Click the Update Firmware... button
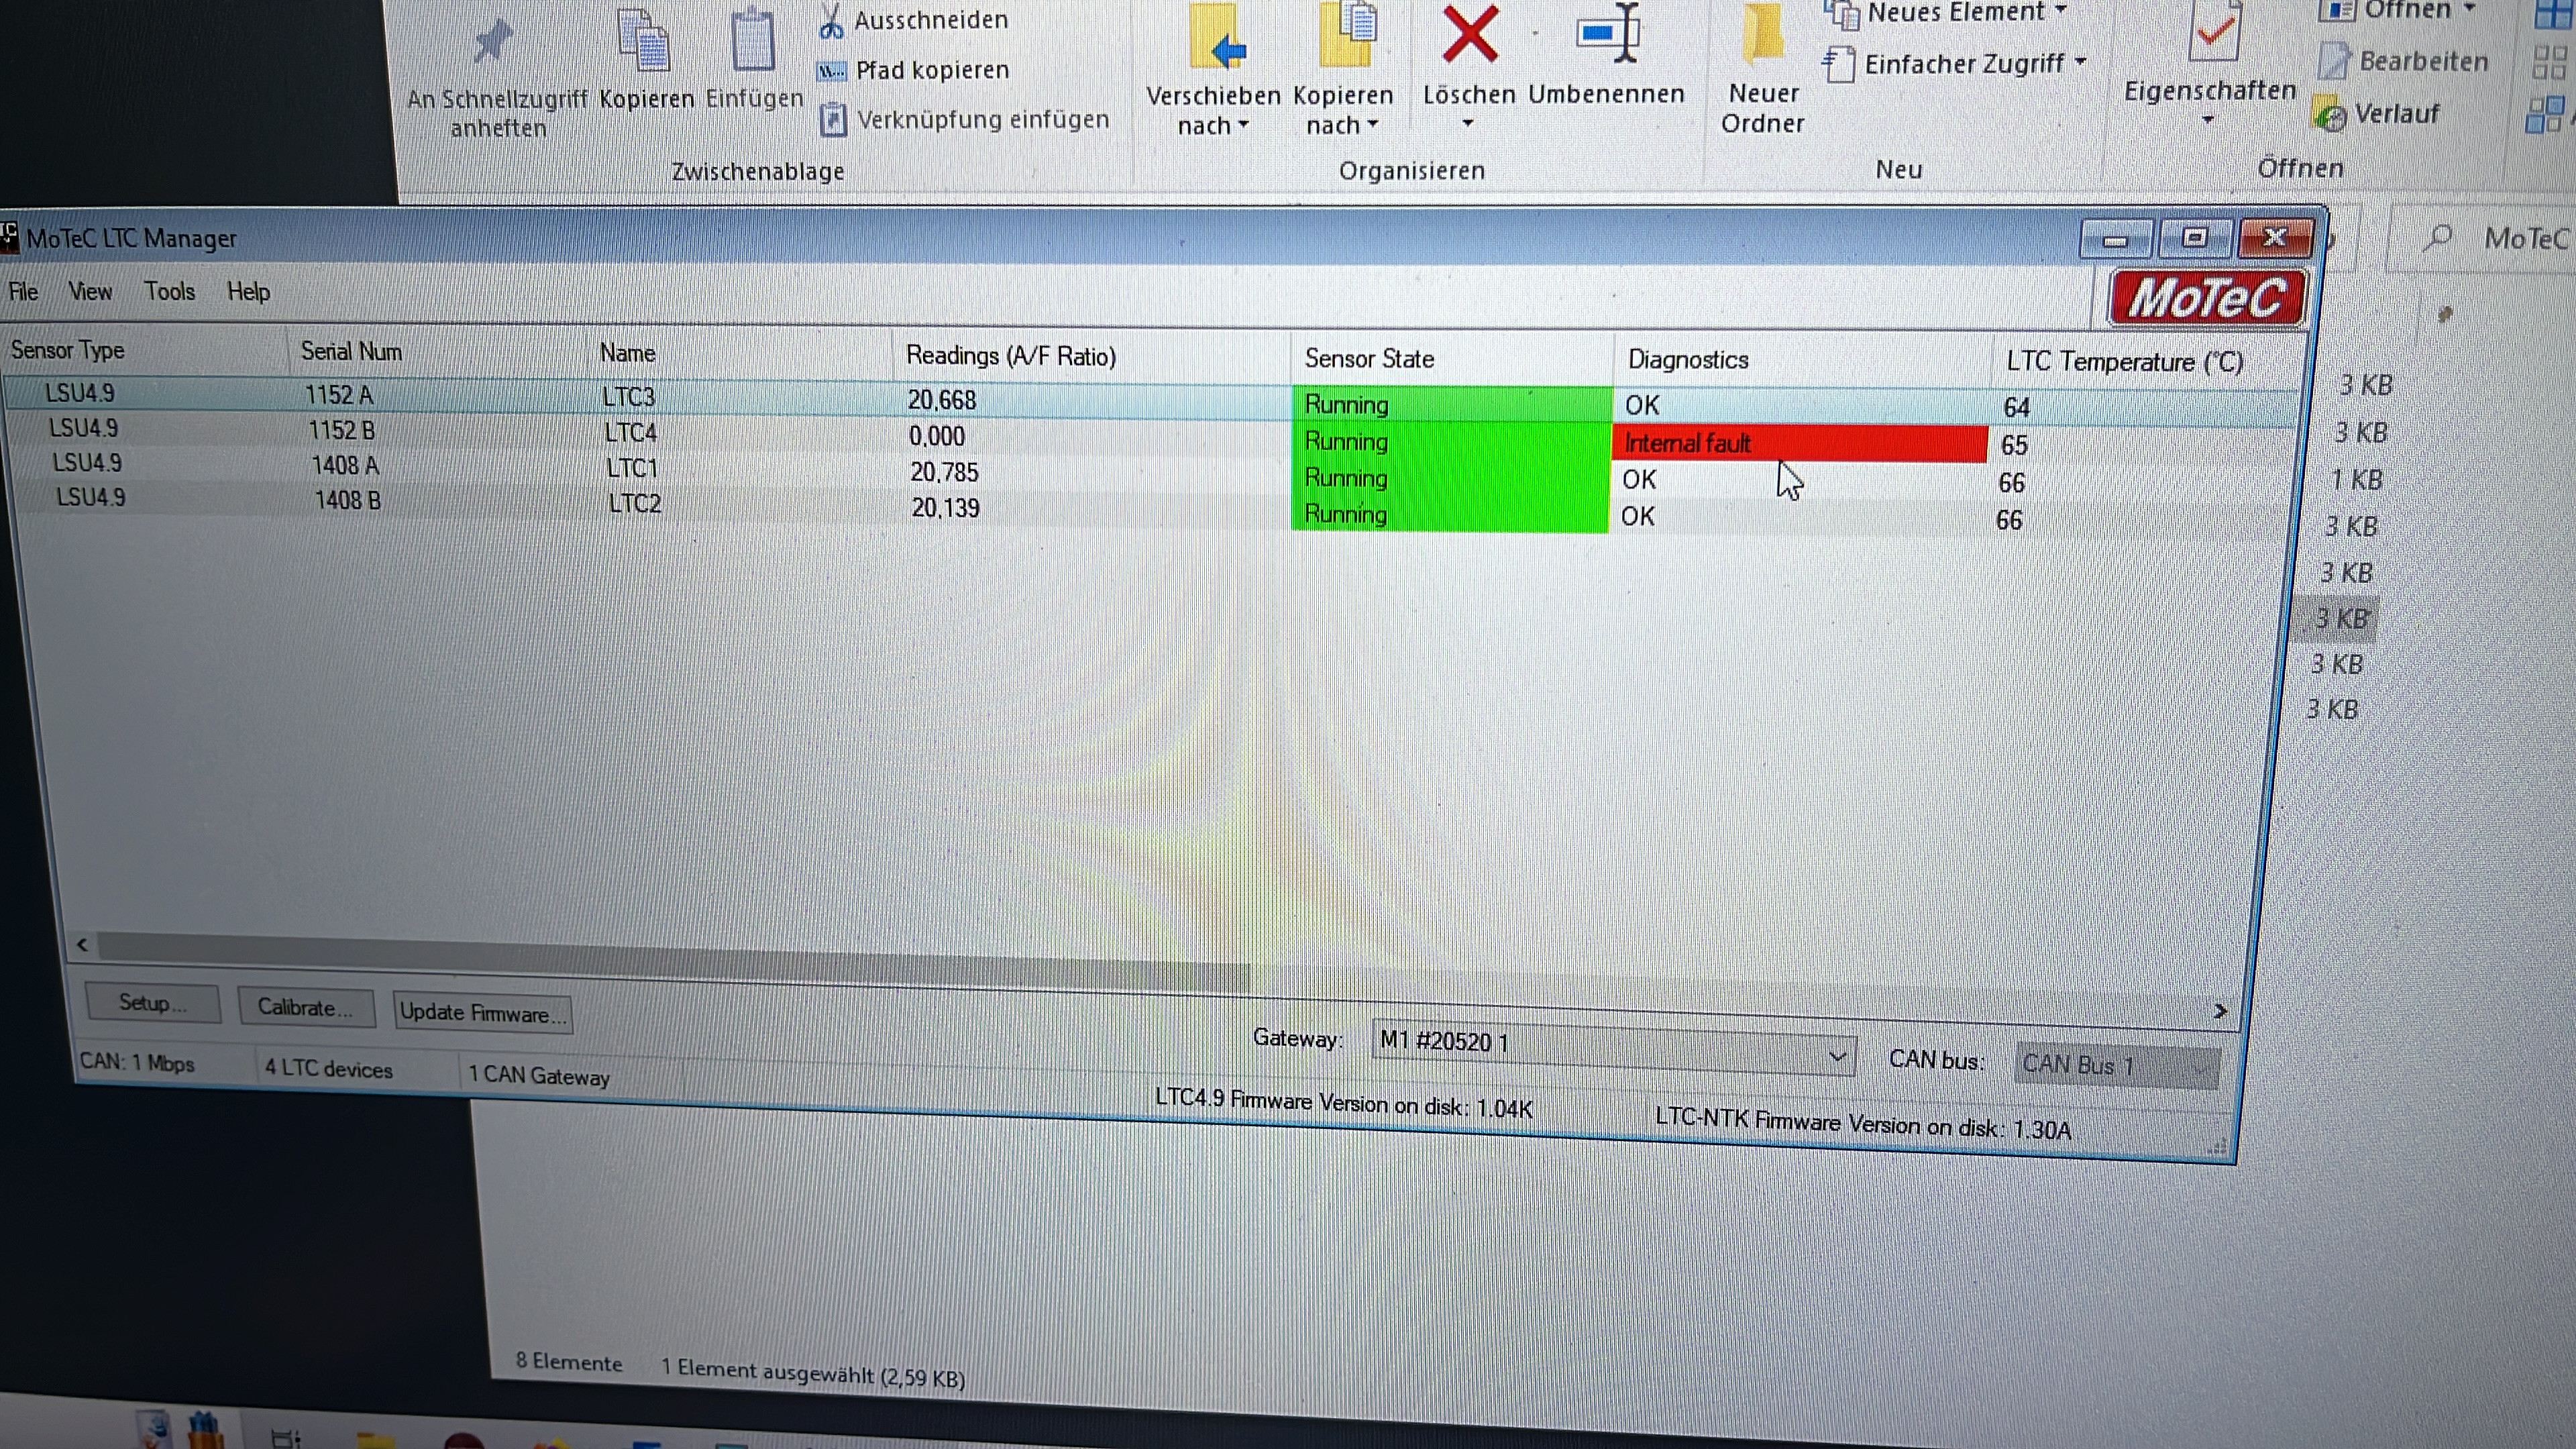This screenshot has width=2576, height=1449. (482, 1013)
